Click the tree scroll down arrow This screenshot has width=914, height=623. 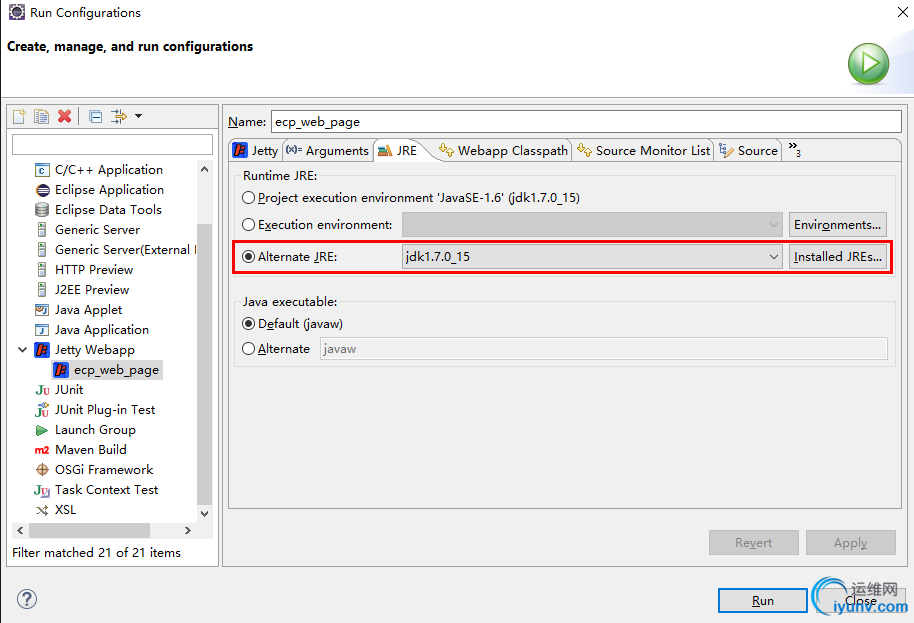point(205,513)
